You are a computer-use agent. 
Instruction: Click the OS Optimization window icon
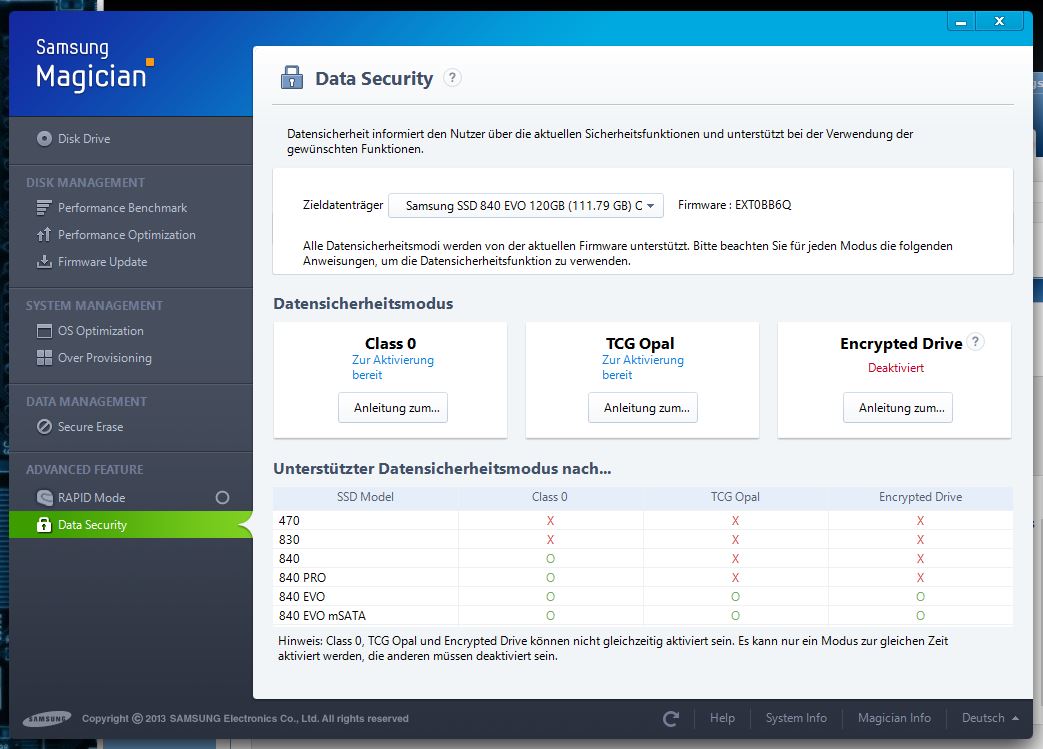[x=44, y=331]
